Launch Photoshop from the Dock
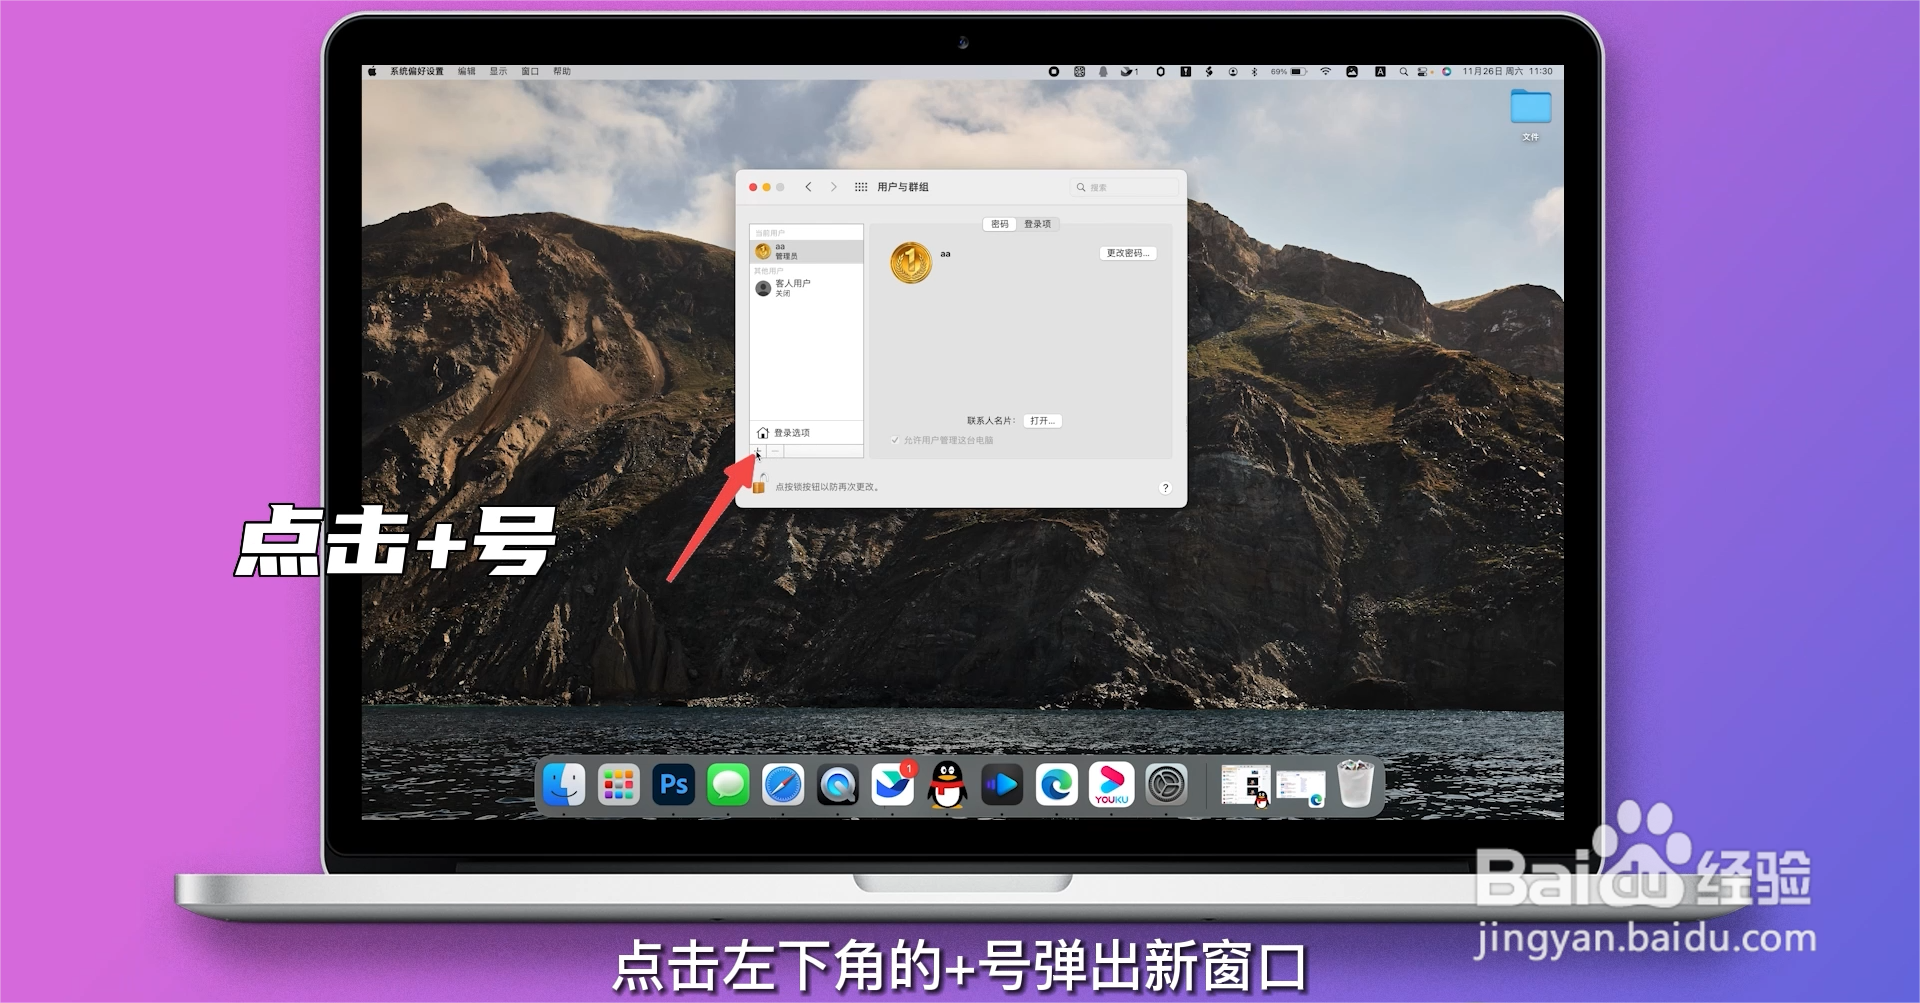The image size is (1920, 1003). point(674,786)
